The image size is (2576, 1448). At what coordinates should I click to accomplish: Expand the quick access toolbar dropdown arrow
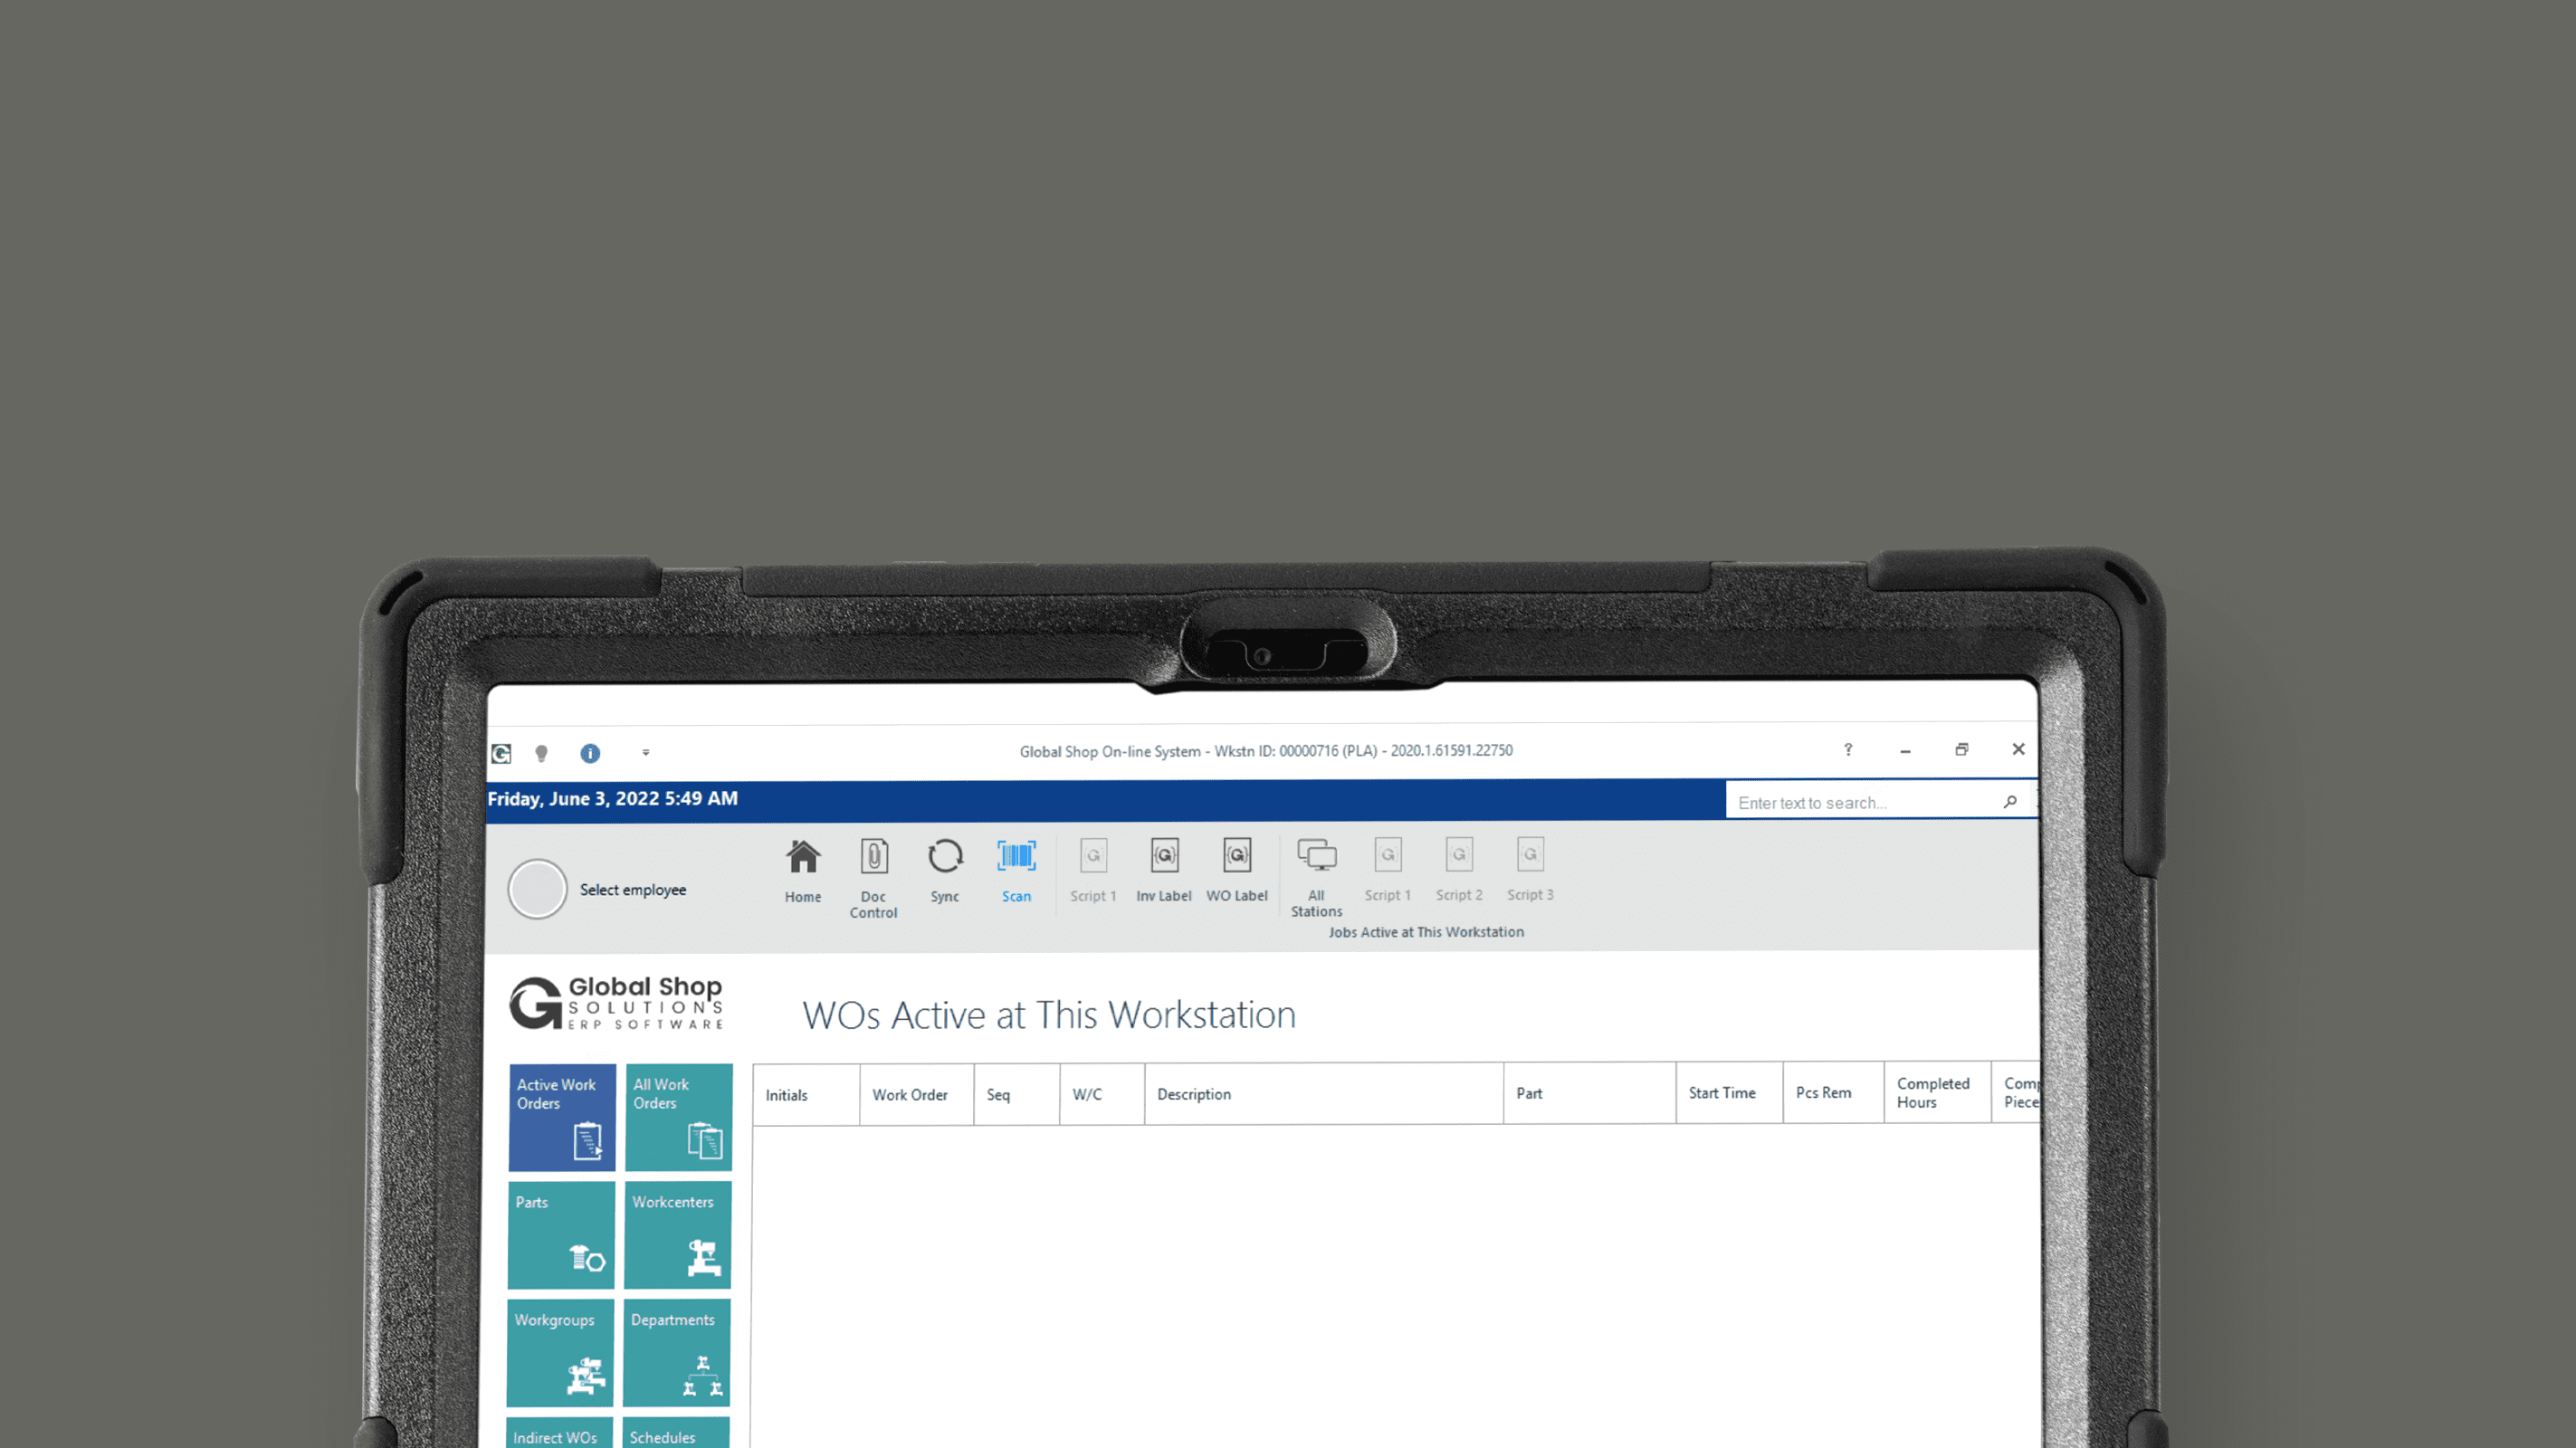tap(646, 752)
